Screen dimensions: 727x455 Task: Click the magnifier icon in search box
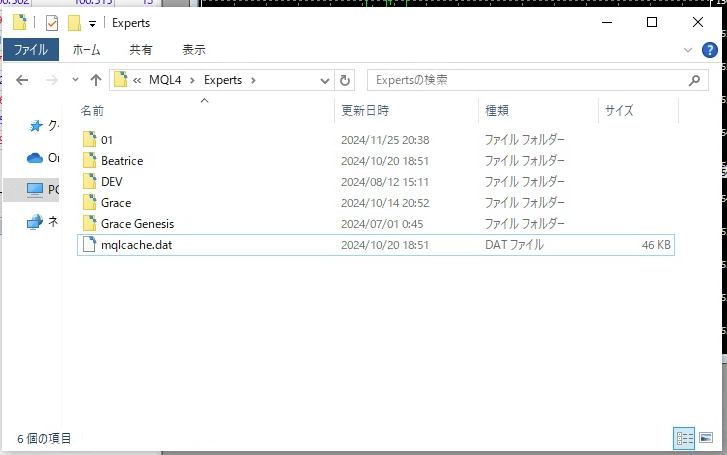coord(692,80)
